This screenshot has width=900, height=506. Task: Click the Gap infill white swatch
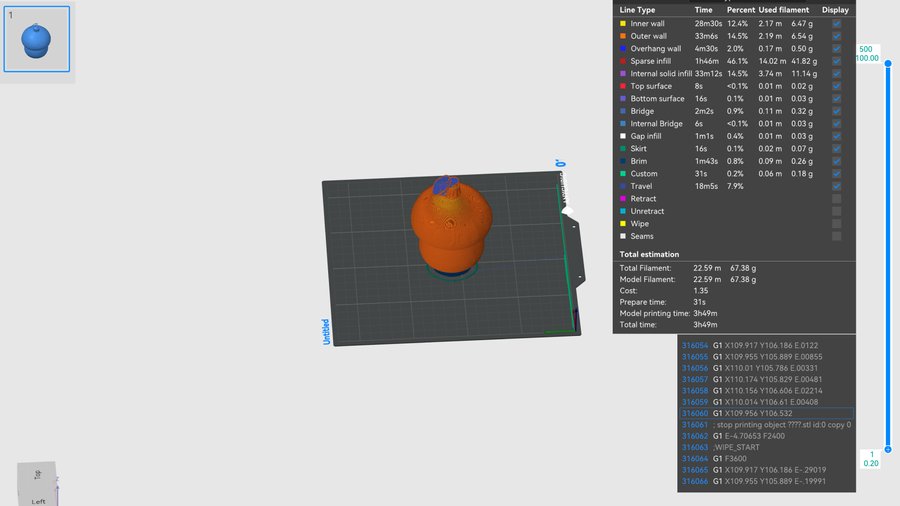pyautogui.click(x=623, y=136)
